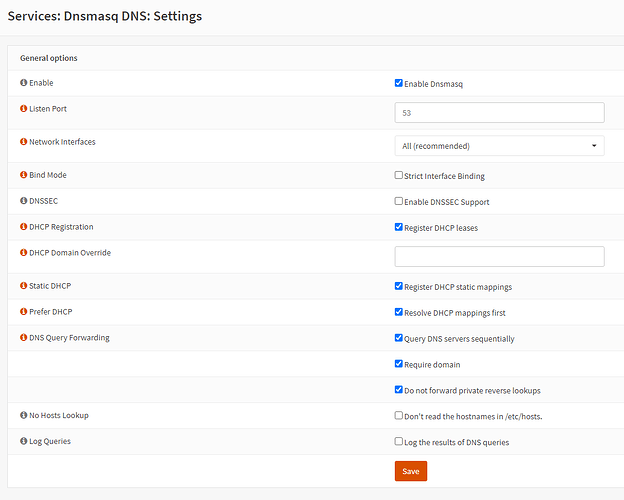The image size is (624, 500).
Task: Open the Network Interfaces dropdown
Action: pyautogui.click(x=499, y=146)
